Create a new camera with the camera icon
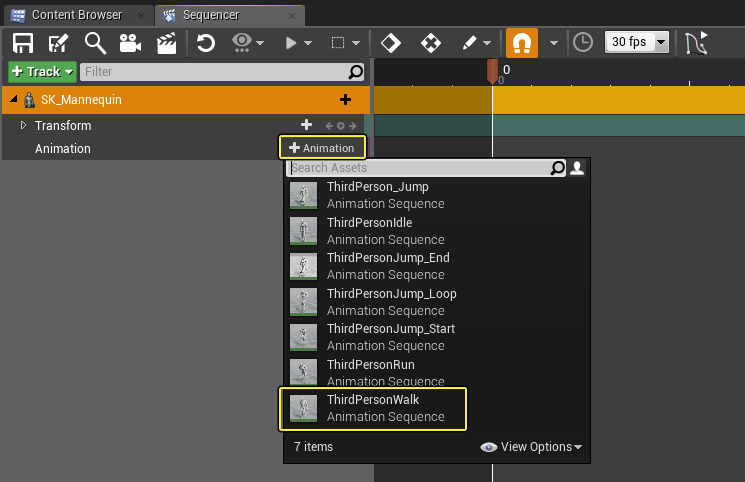745x482 pixels. [130, 43]
